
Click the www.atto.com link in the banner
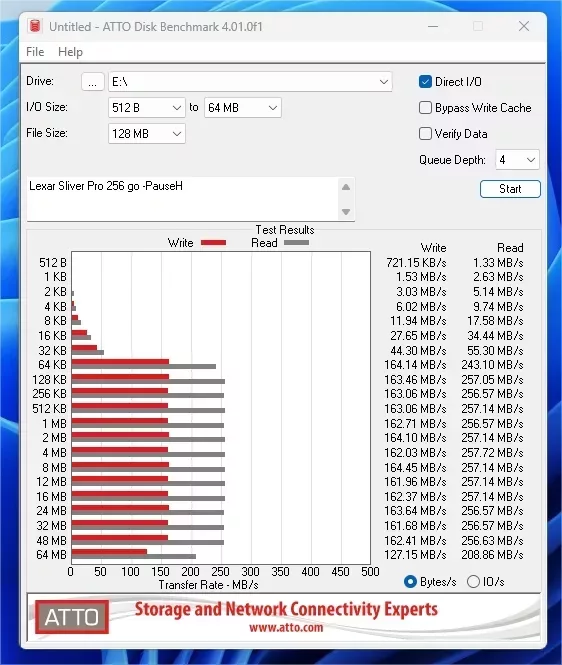coord(286,627)
